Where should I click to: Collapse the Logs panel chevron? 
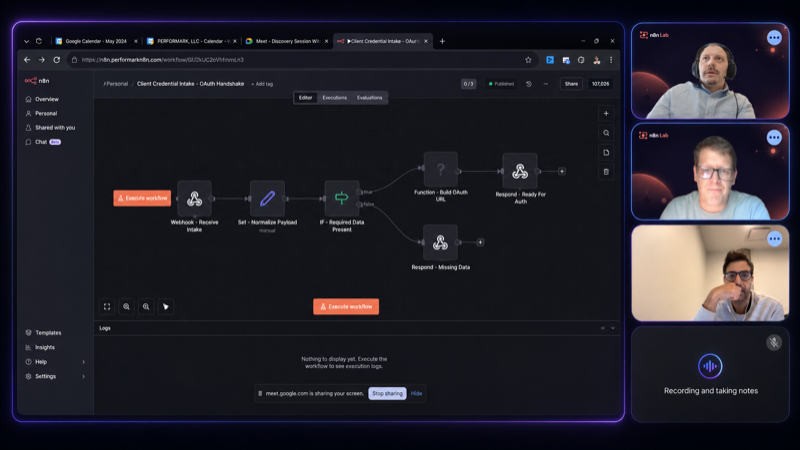click(x=613, y=328)
